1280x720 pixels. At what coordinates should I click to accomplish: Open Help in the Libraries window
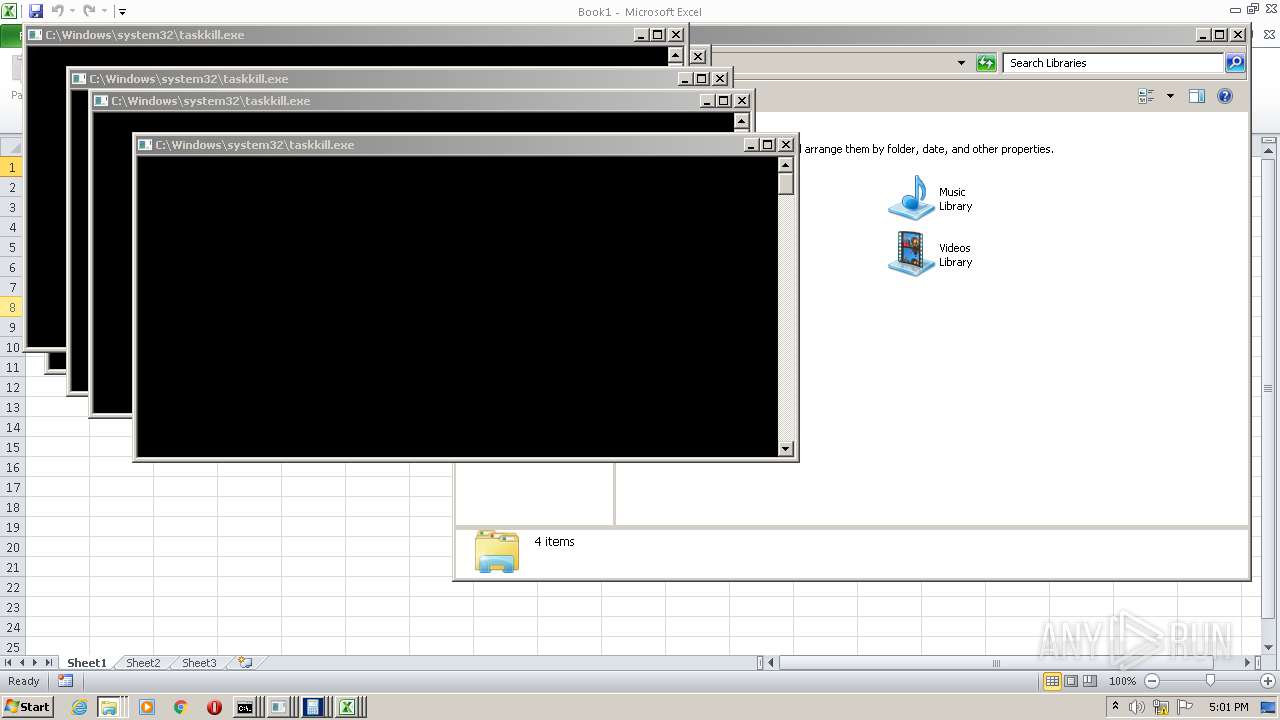1225,96
